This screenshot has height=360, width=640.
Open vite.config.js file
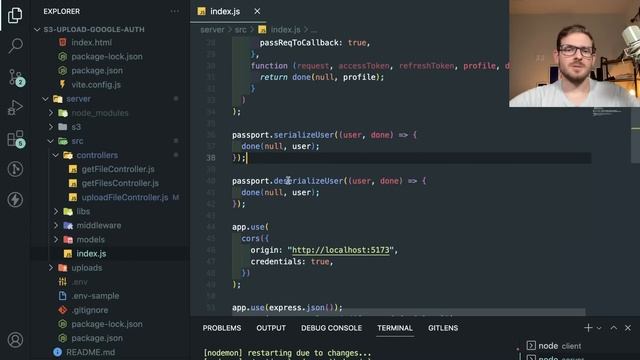[x=96, y=84]
